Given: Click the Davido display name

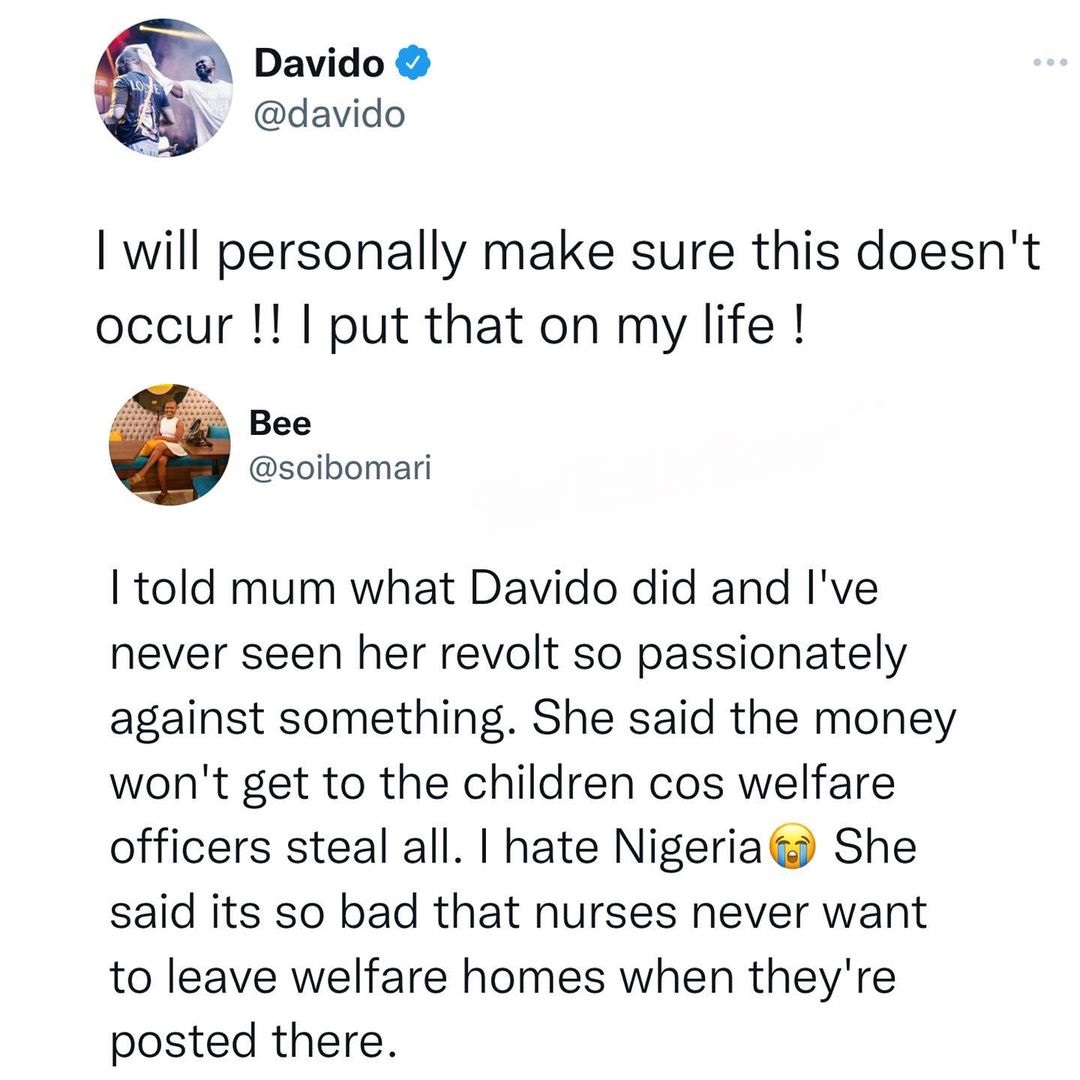Looking at the screenshot, I should [319, 65].
